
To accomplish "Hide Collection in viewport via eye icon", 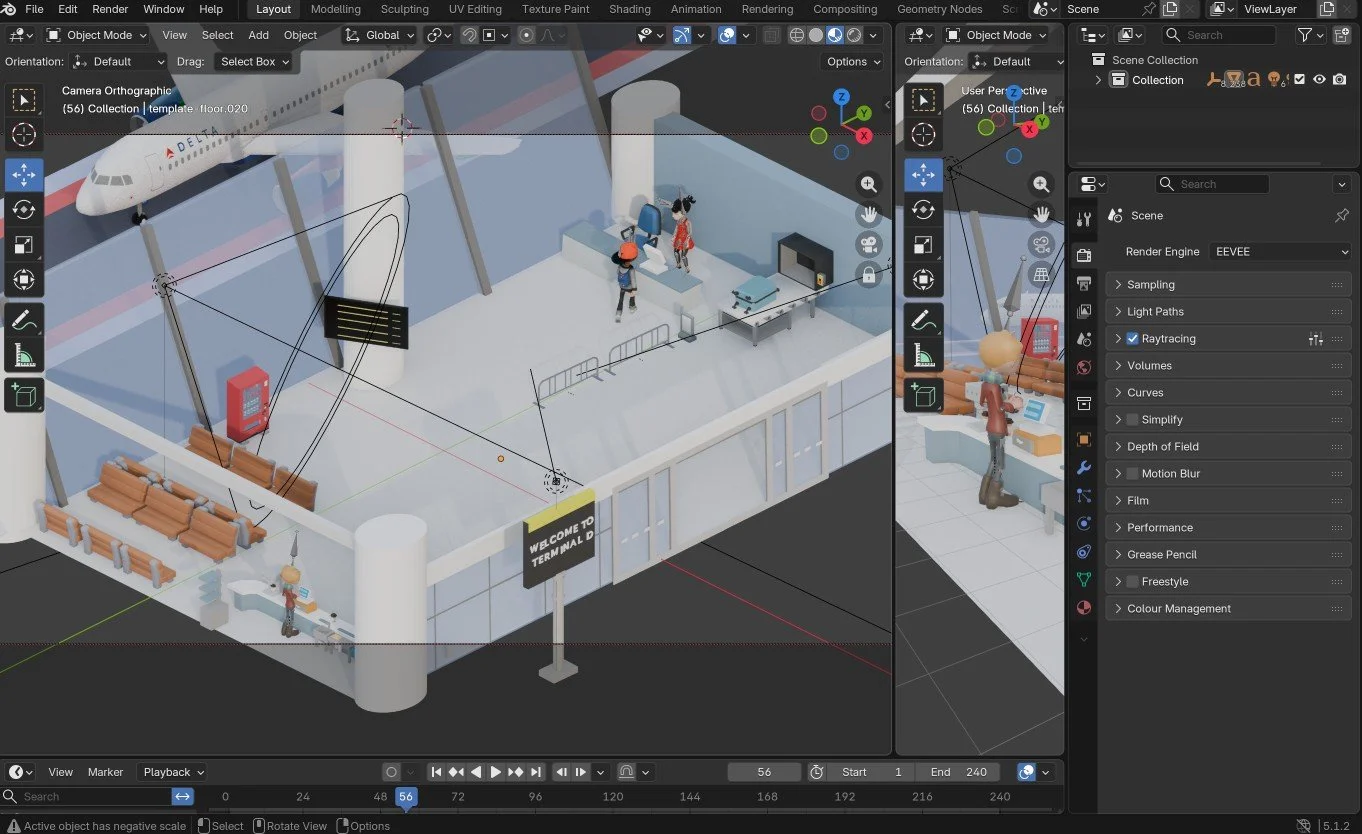I will click(x=1320, y=80).
